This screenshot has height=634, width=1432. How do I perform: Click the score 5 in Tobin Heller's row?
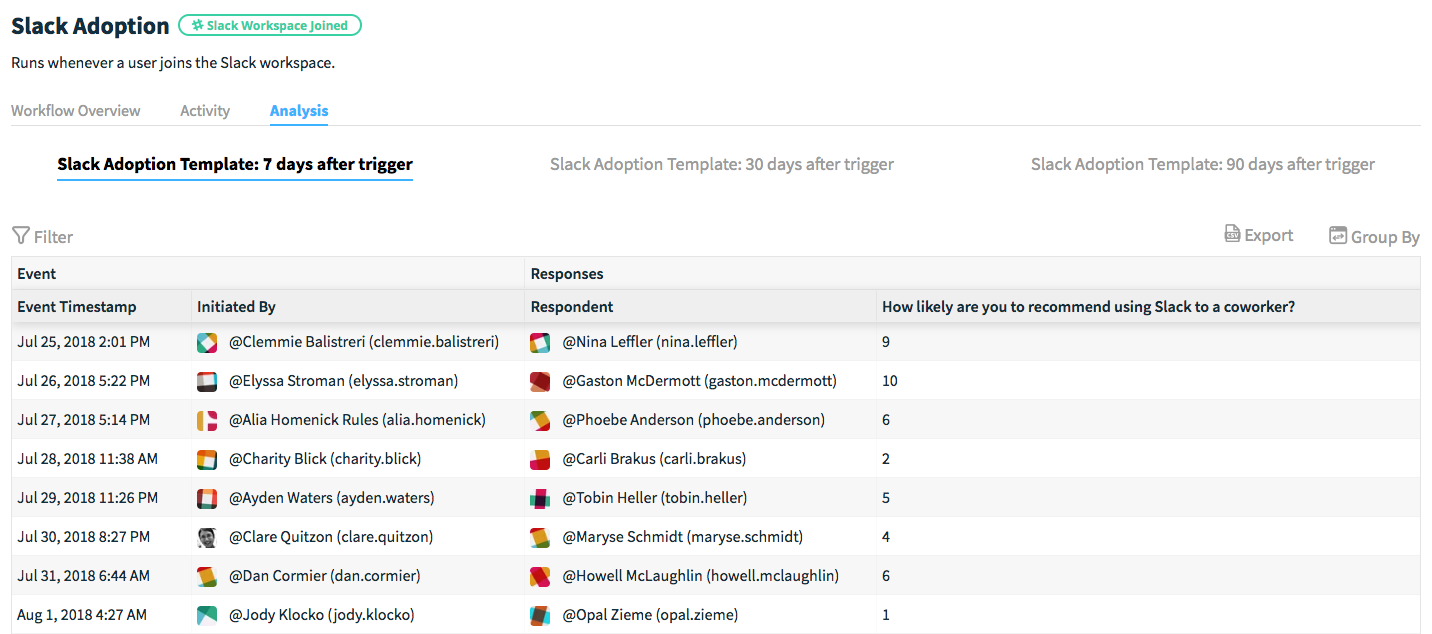click(x=886, y=498)
